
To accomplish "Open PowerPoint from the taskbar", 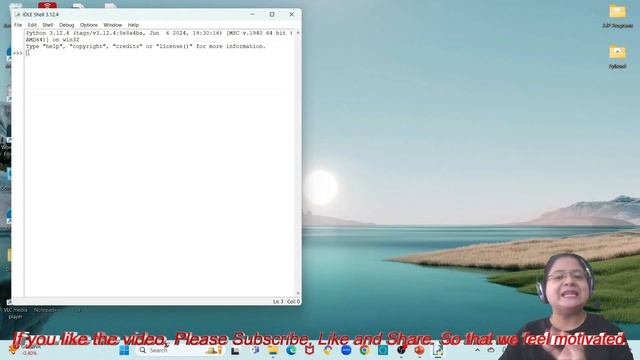I will click(419, 350).
